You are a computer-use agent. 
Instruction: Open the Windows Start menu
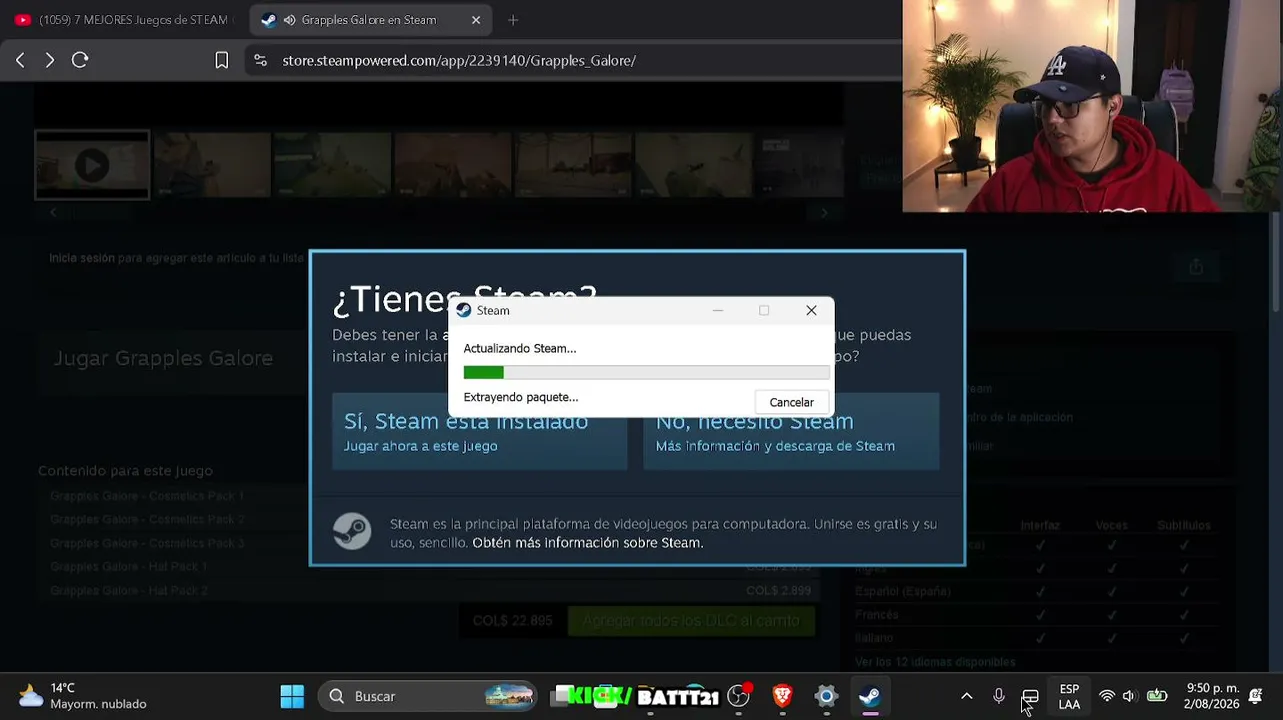(x=292, y=696)
